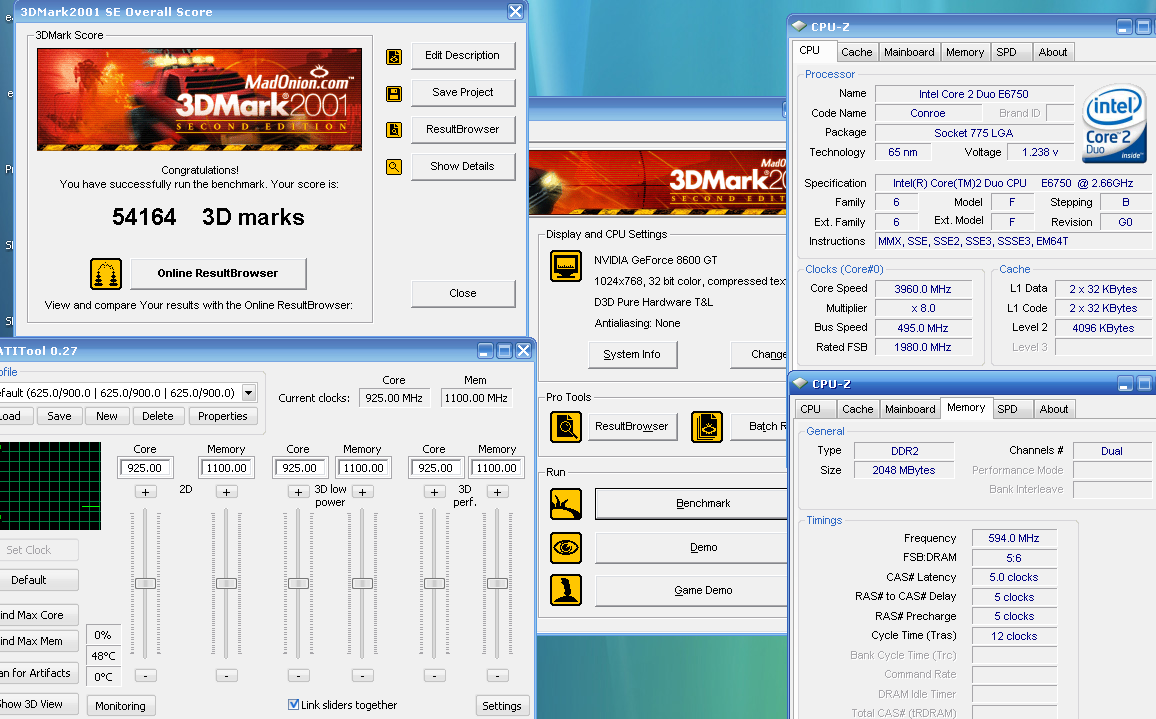This screenshot has width=1156, height=719.
Task: Click the Demo eye icon
Action: pyautogui.click(x=566, y=547)
